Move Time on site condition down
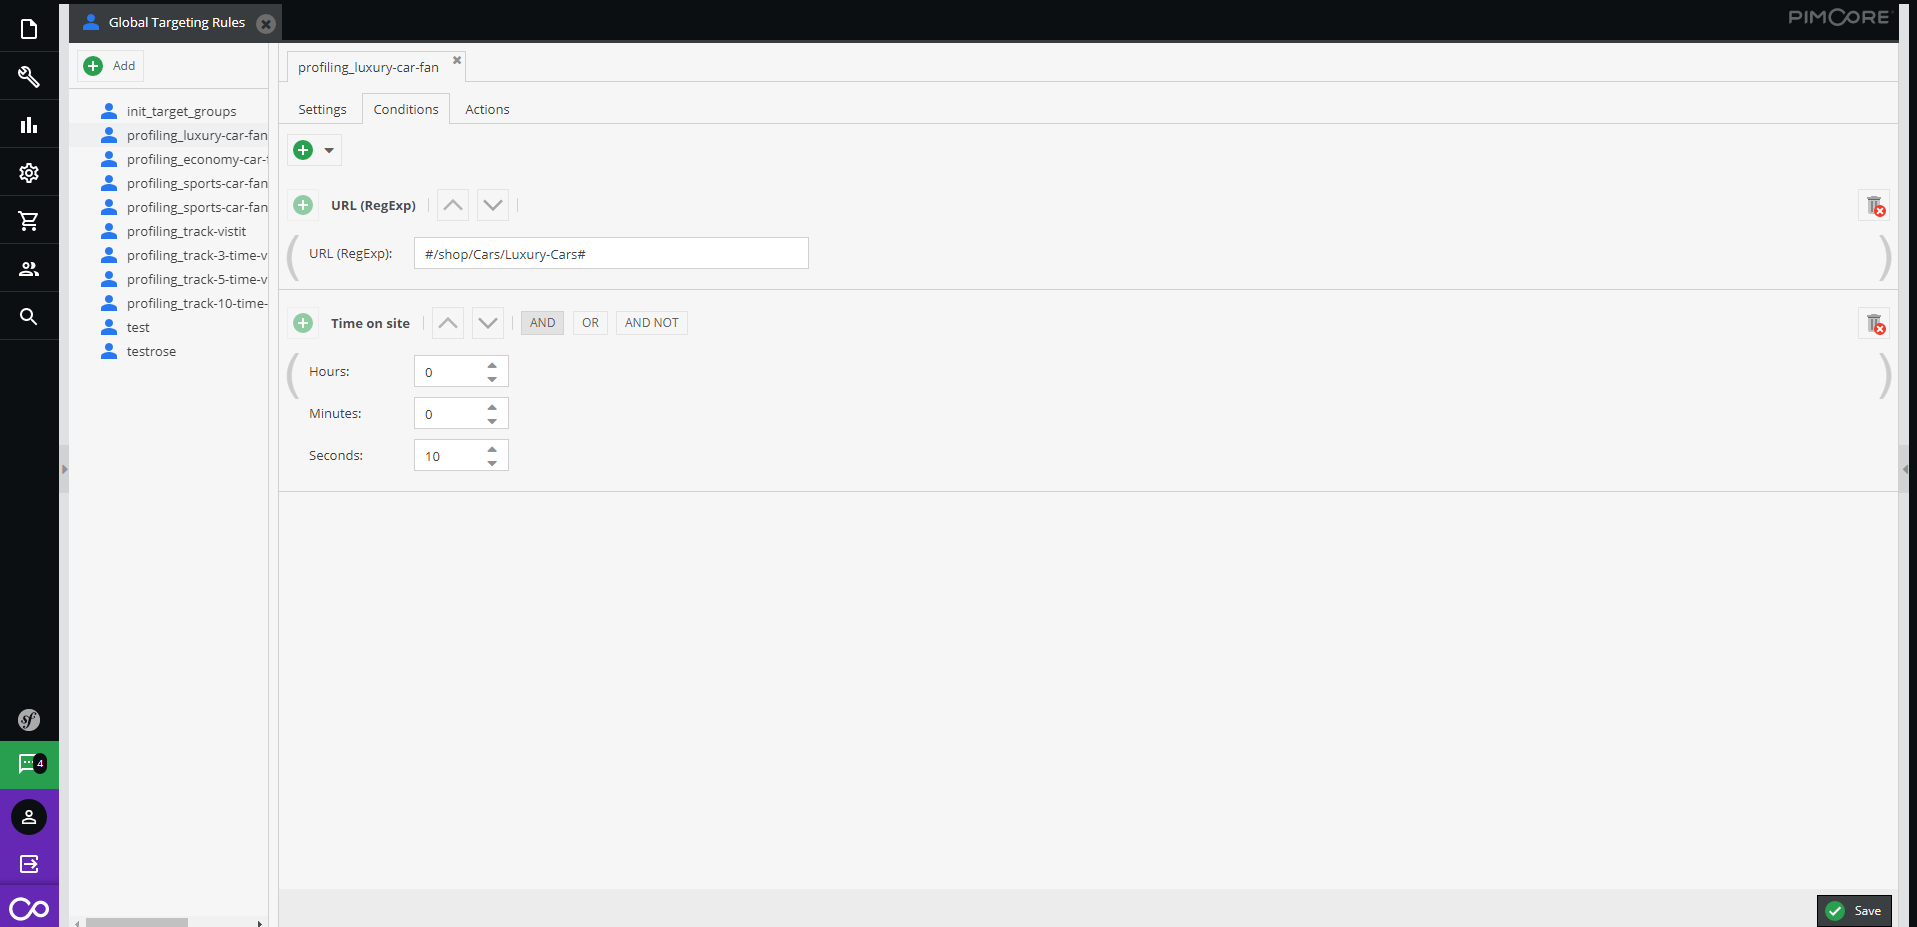The width and height of the screenshot is (1917, 927). pyautogui.click(x=488, y=323)
